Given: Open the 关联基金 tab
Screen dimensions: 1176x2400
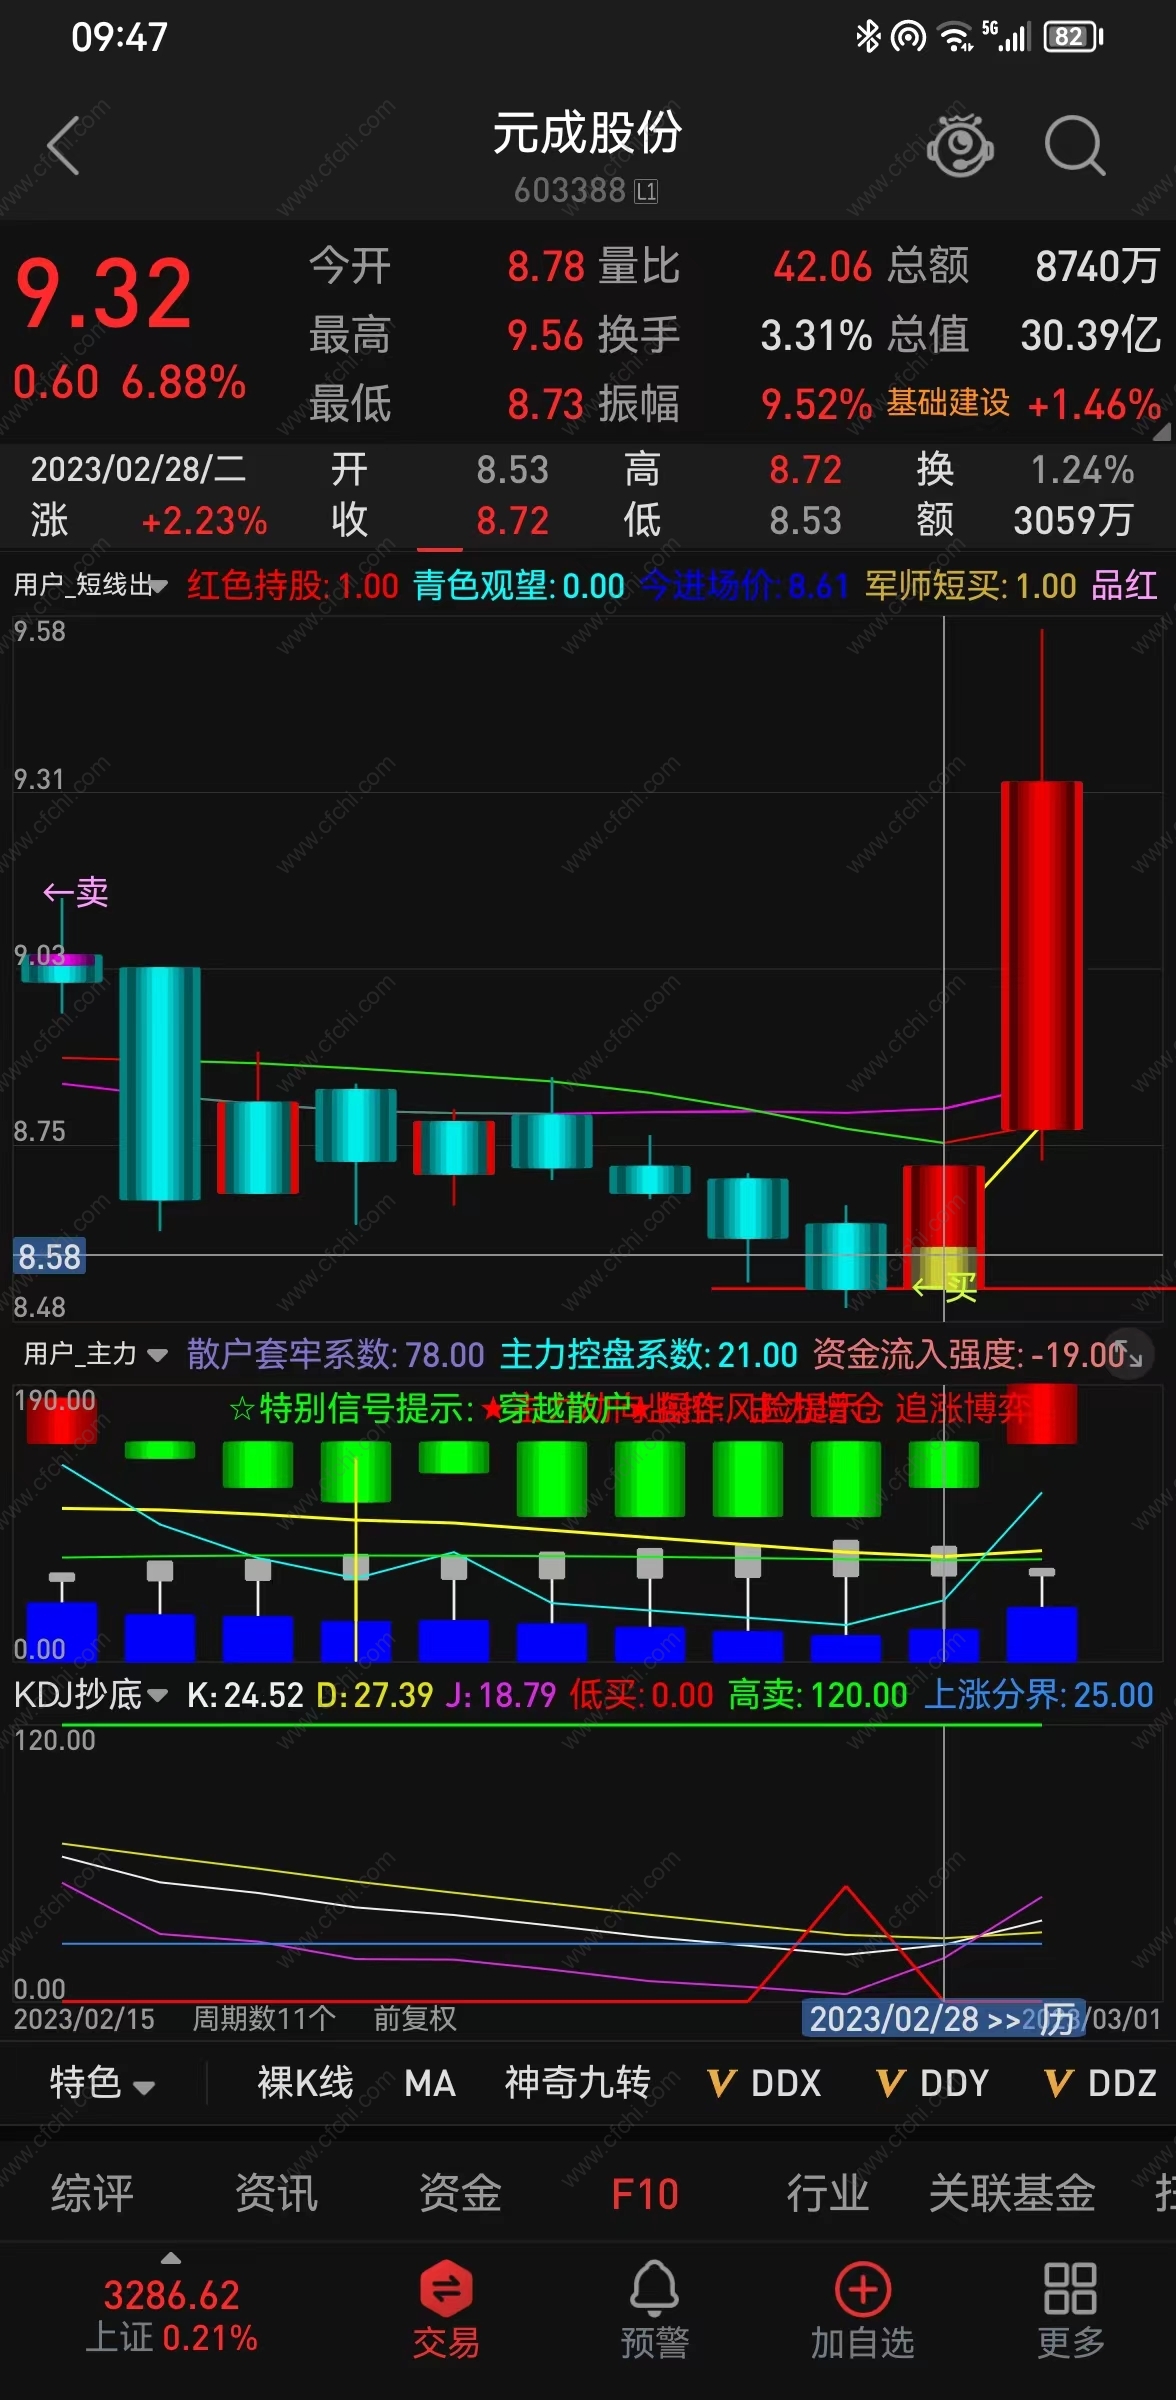Looking at the screenshot, I should click(1012, 2193).
